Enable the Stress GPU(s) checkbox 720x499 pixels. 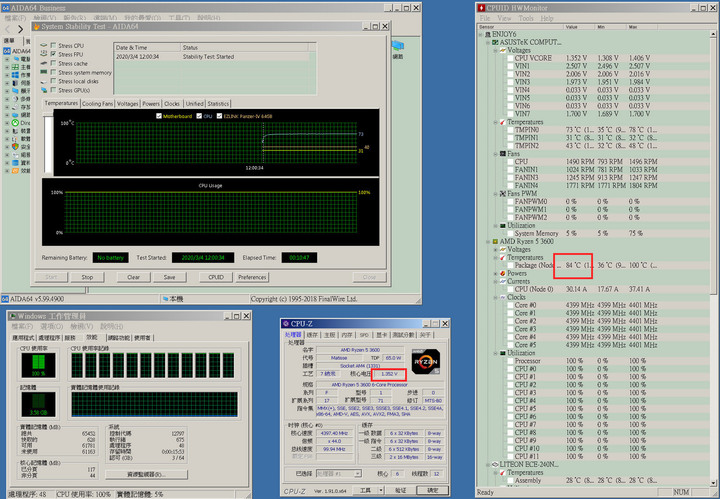[x=54, y=90]
